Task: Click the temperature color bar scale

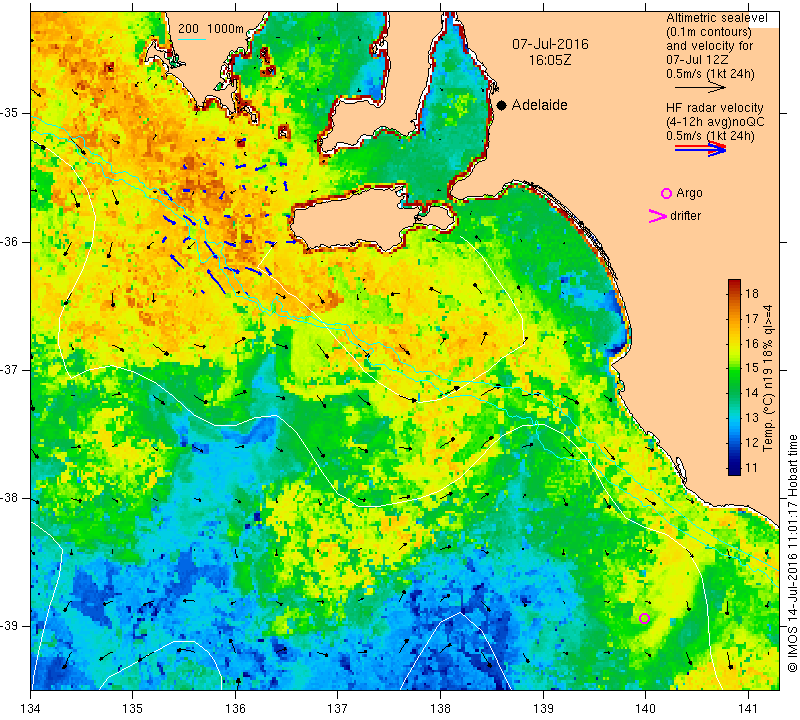Action: [x=734, y=377]
